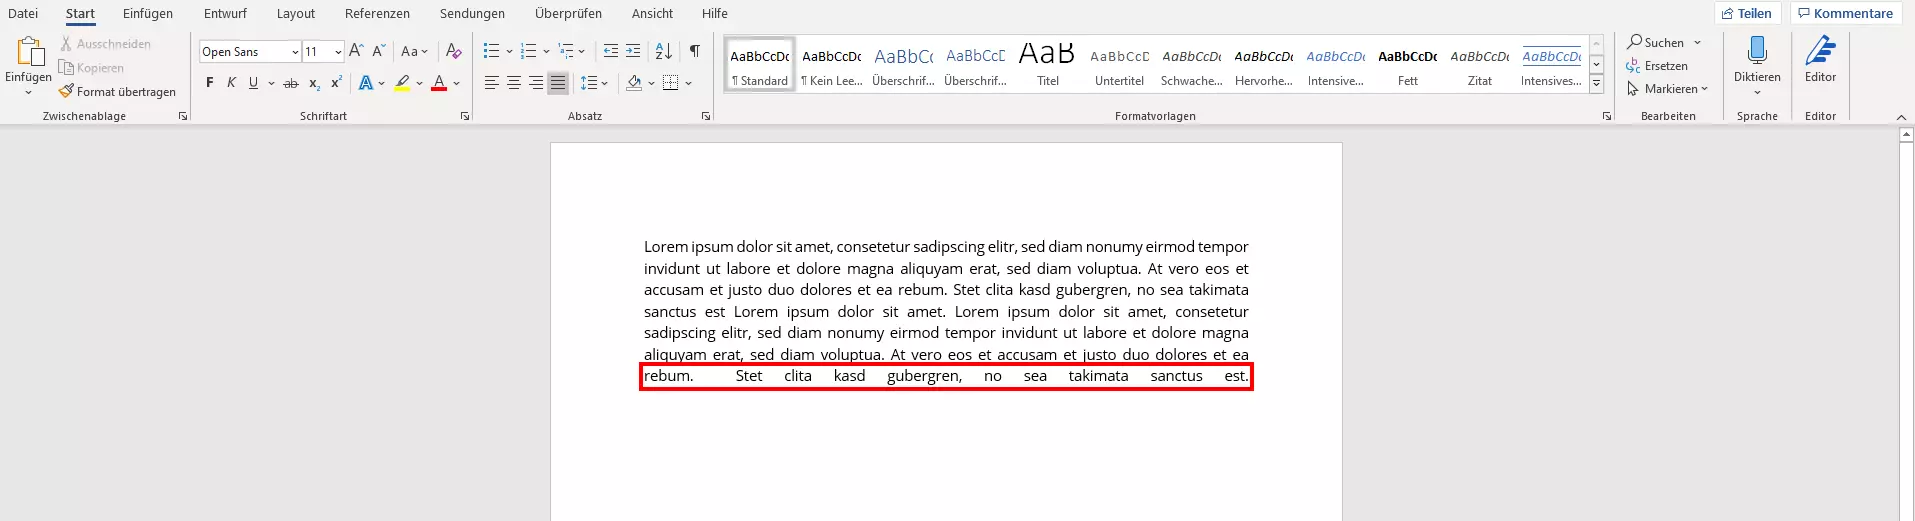Open Aa change case dropdown

point(414,51)
